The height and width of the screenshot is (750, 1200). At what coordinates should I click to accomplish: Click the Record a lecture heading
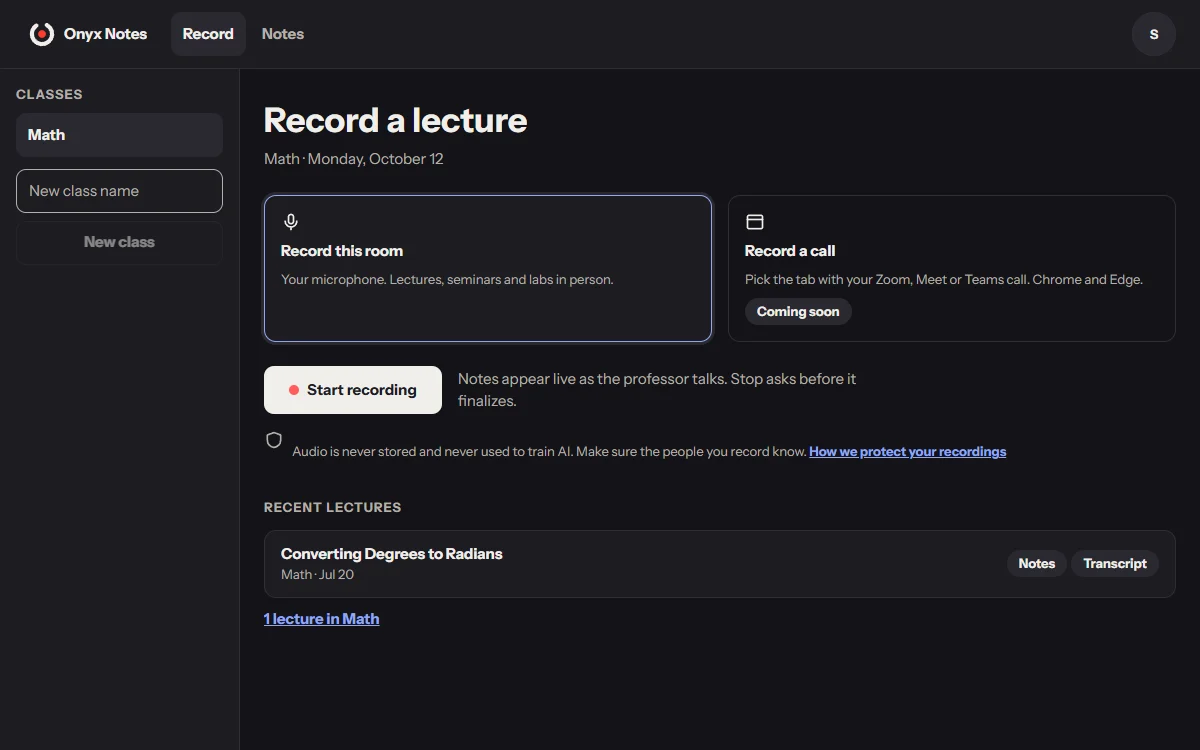[x=395, y=120]
